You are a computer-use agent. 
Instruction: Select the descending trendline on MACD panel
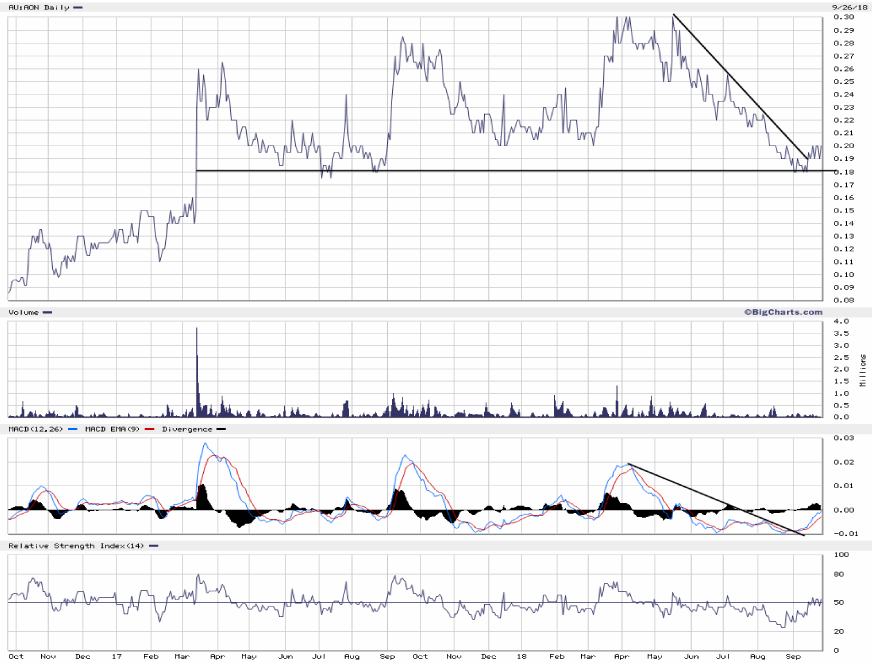coord(715,498)
